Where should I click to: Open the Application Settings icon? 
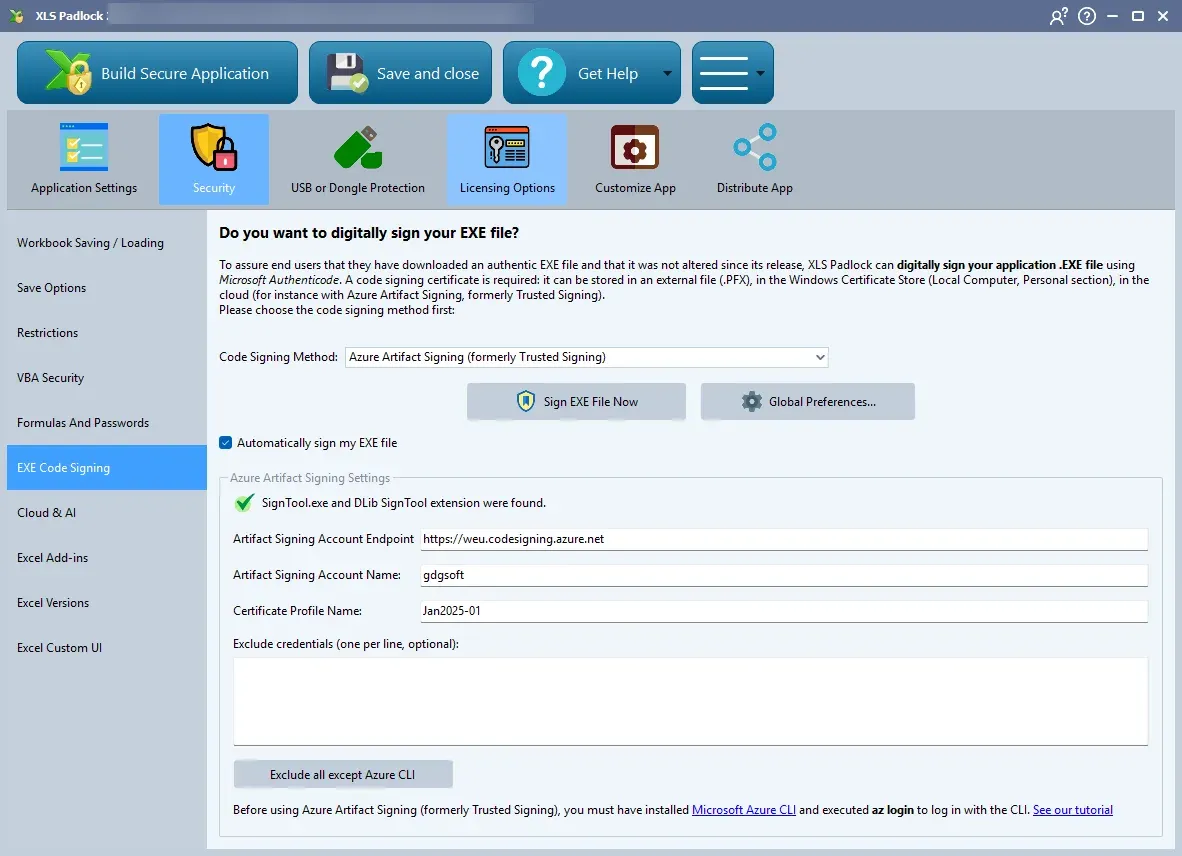tap(84, 147)
